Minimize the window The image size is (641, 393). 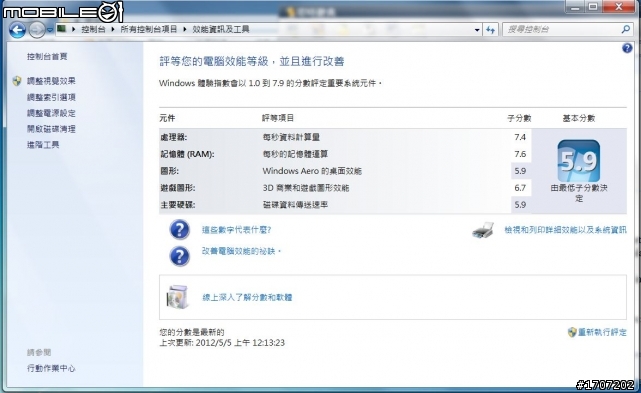(x=575, y=7)
